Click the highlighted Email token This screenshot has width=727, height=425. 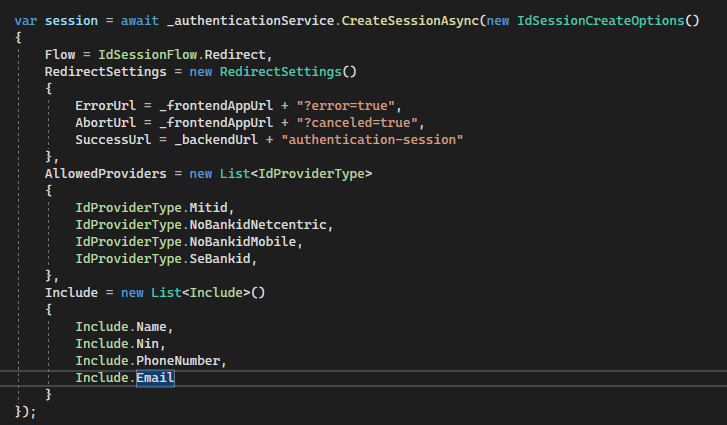tap(155, 378)
